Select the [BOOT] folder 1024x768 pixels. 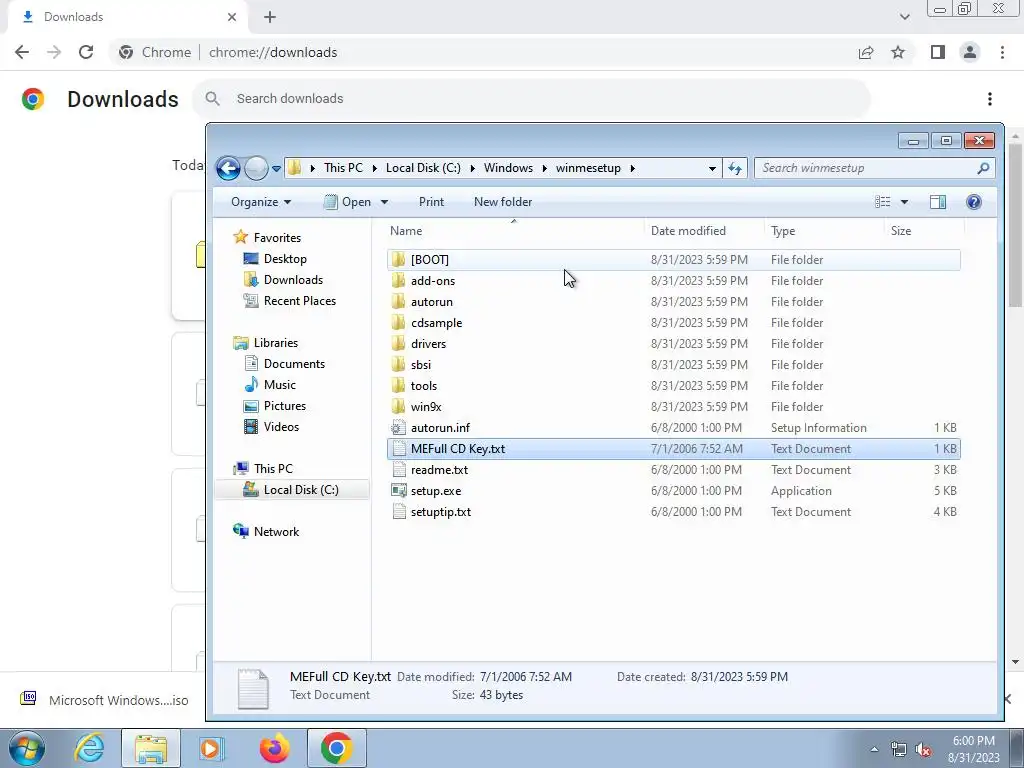tap(673, 259)
